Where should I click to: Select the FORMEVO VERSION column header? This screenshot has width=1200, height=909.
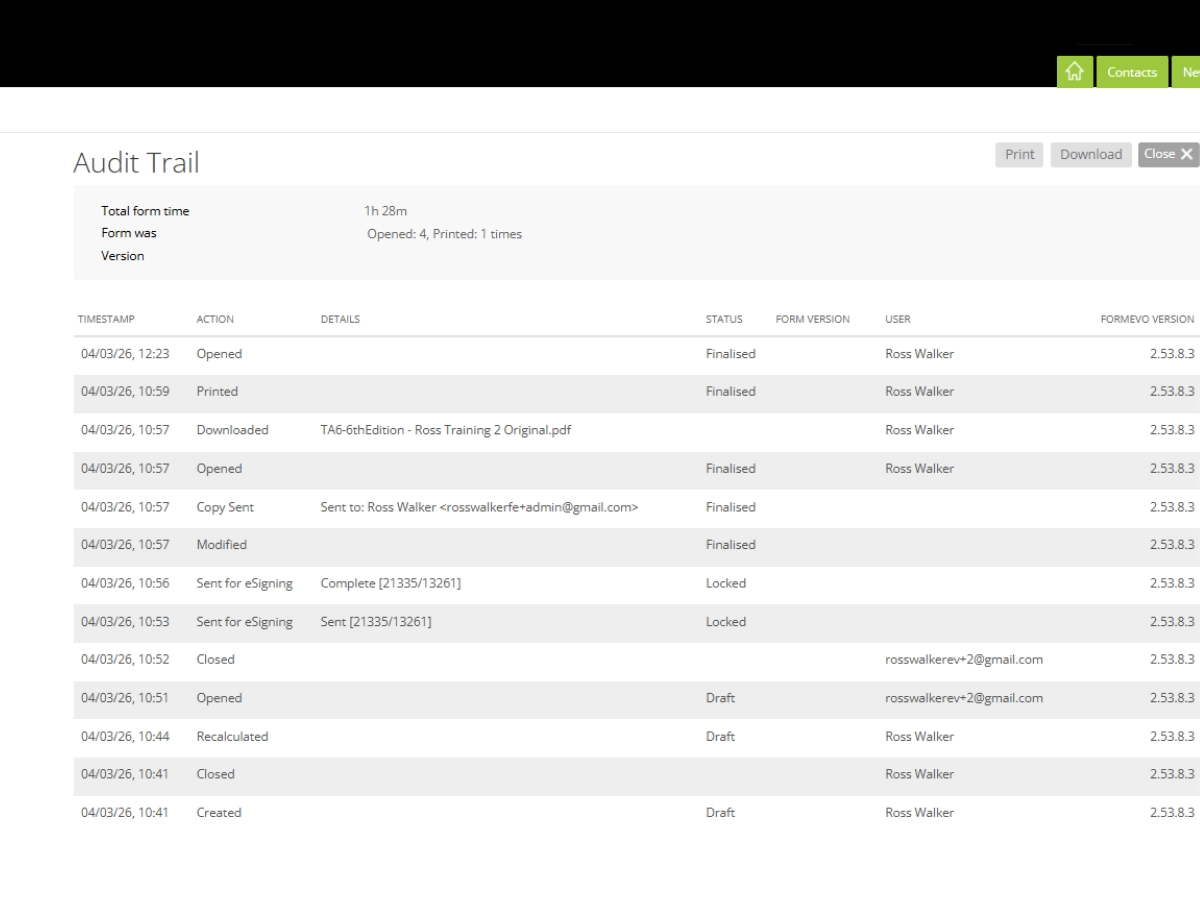coord(1147,319)
